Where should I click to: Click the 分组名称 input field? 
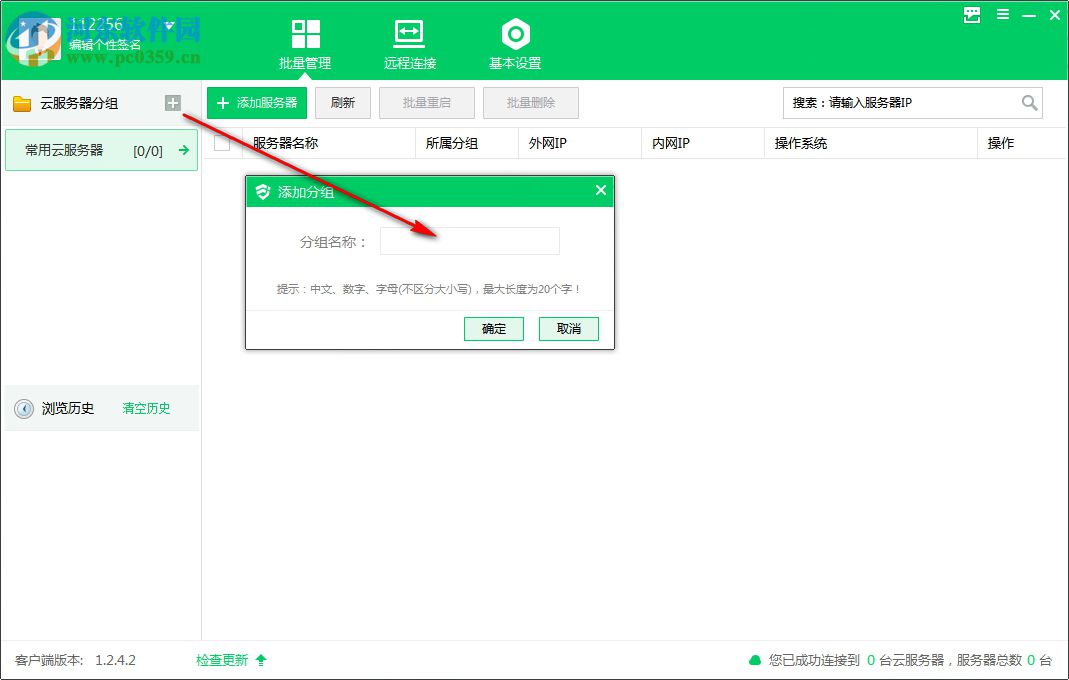click(x=469, y=241)
